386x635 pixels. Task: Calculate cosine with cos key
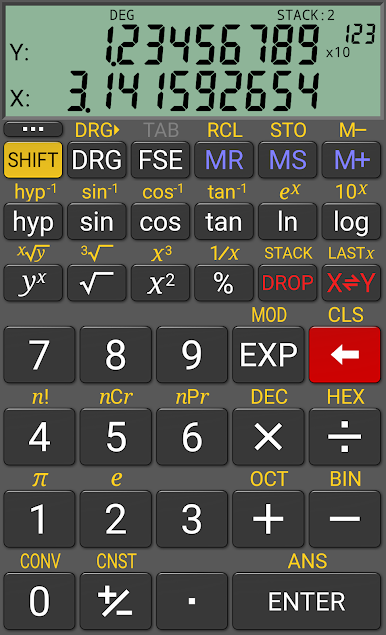[x=160, y=222]
